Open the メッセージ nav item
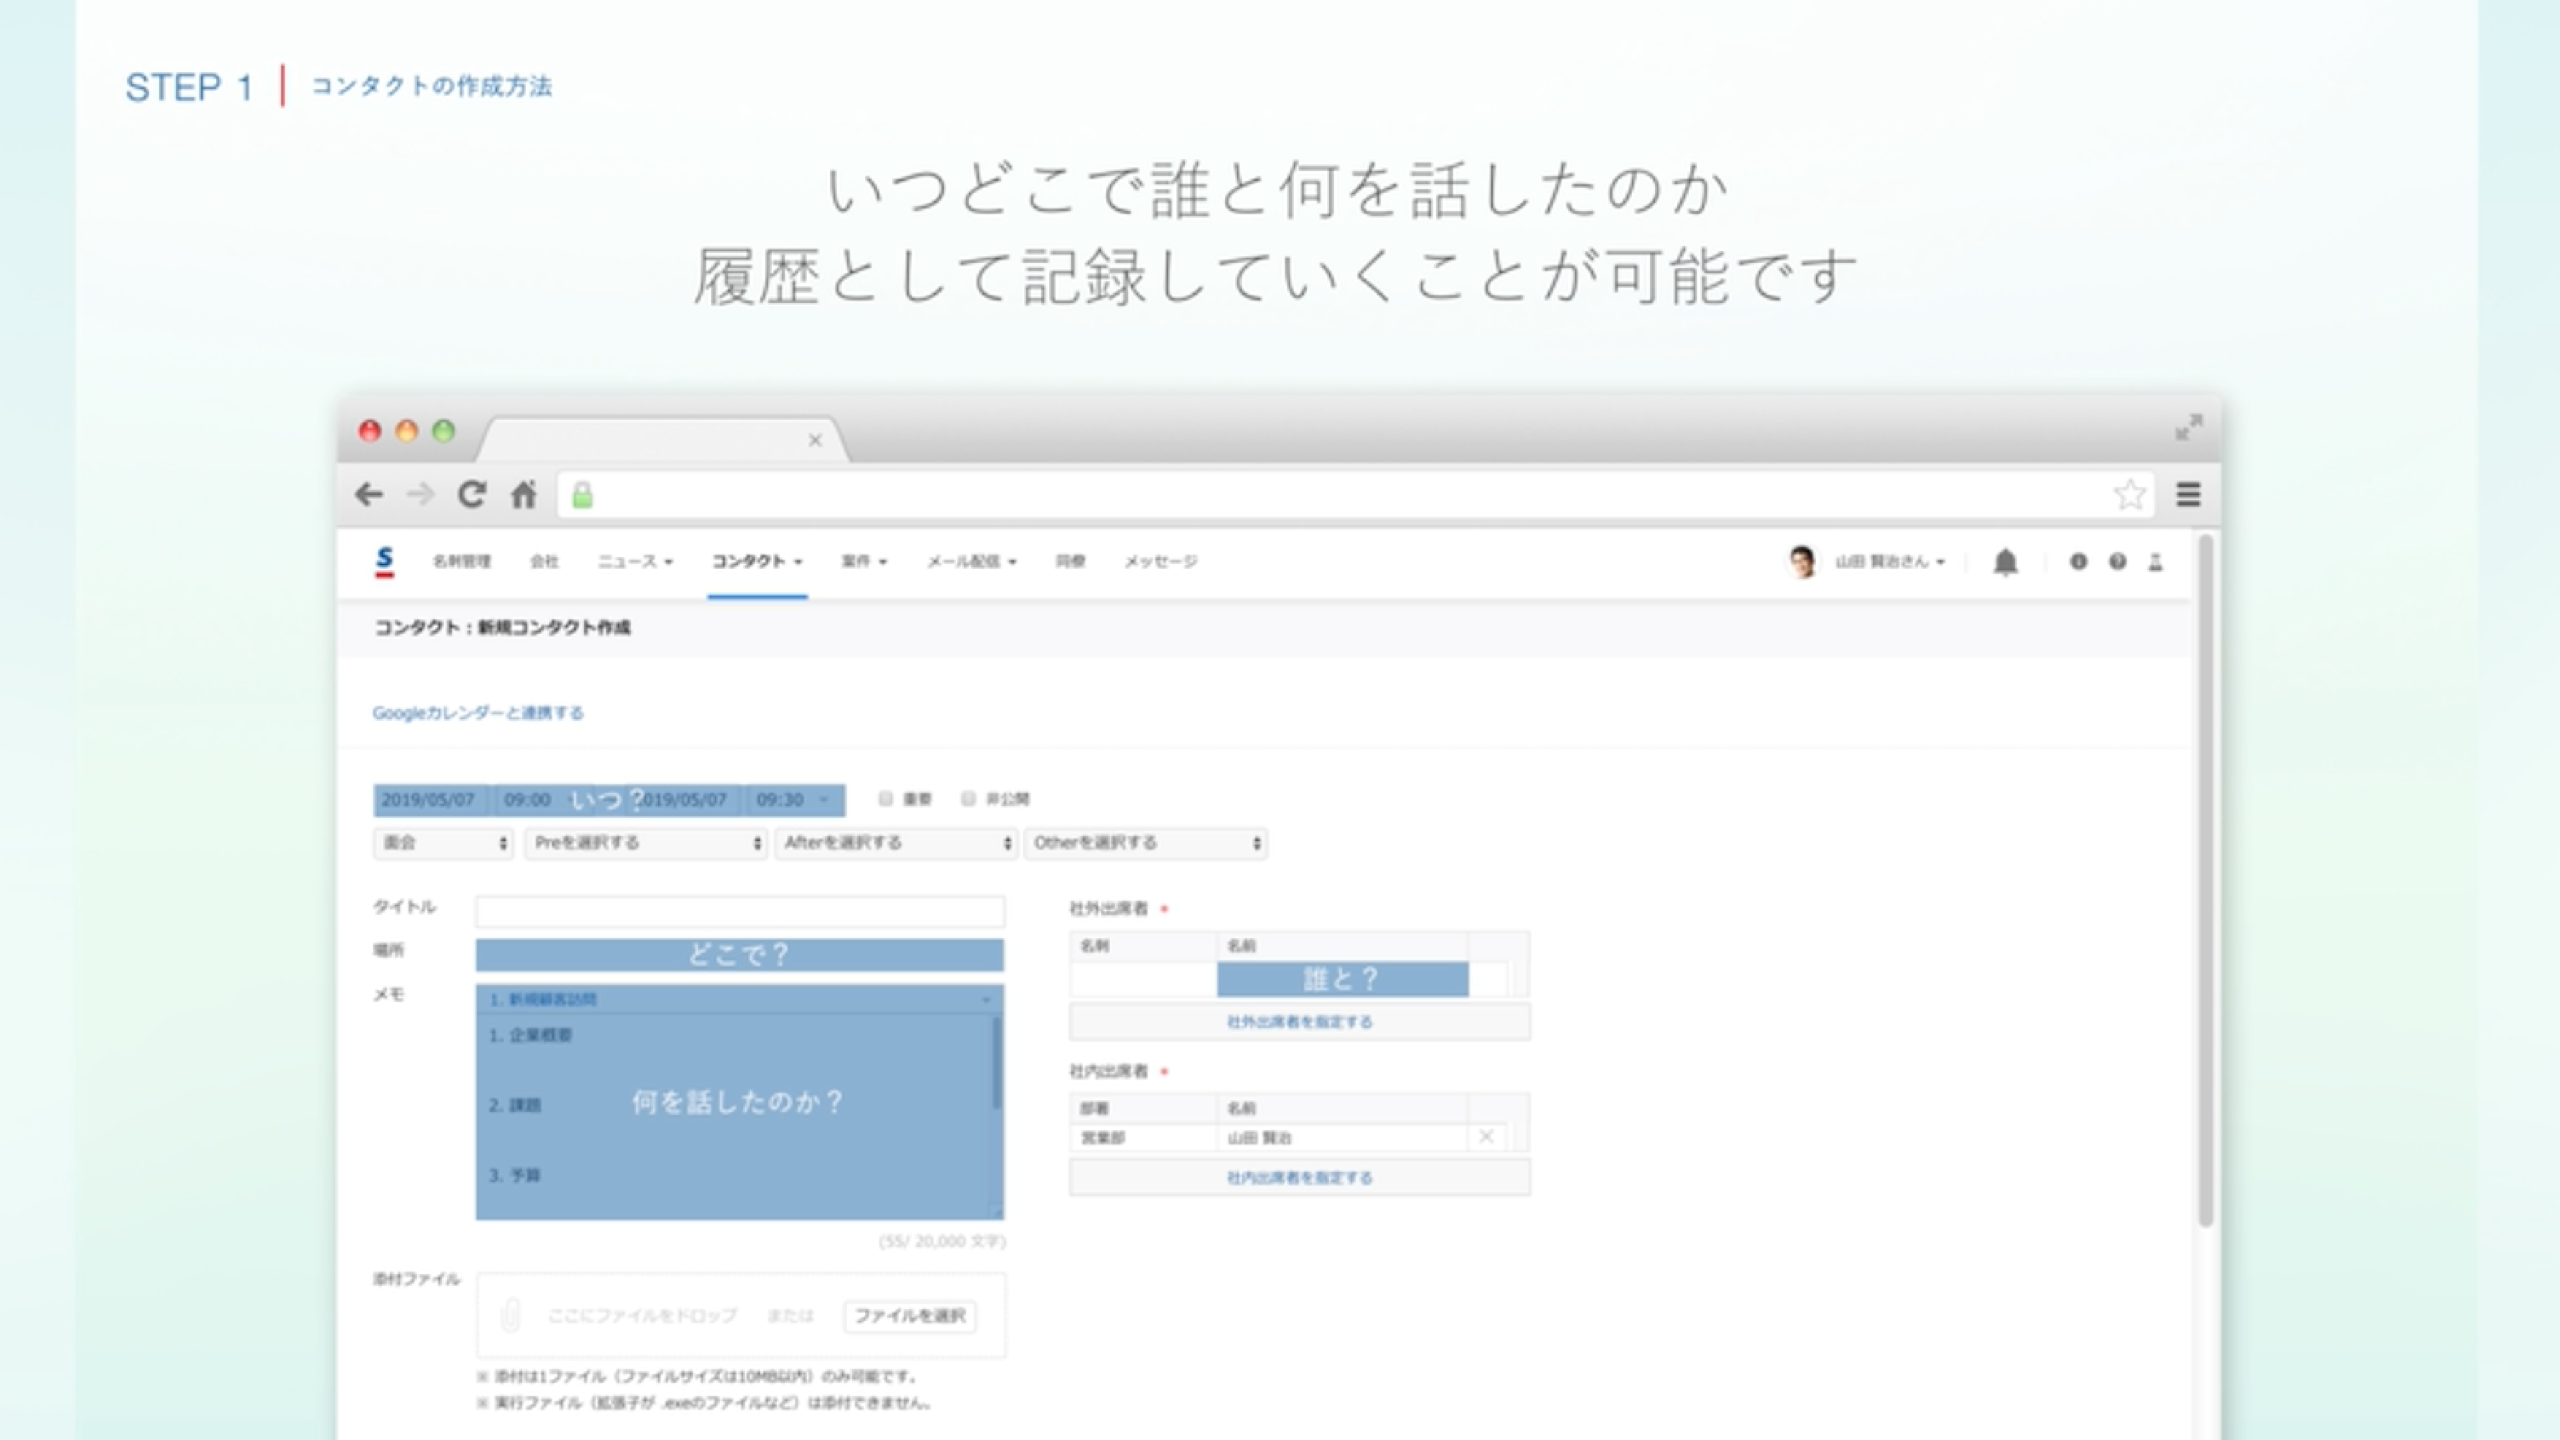 coord(1160,562)
